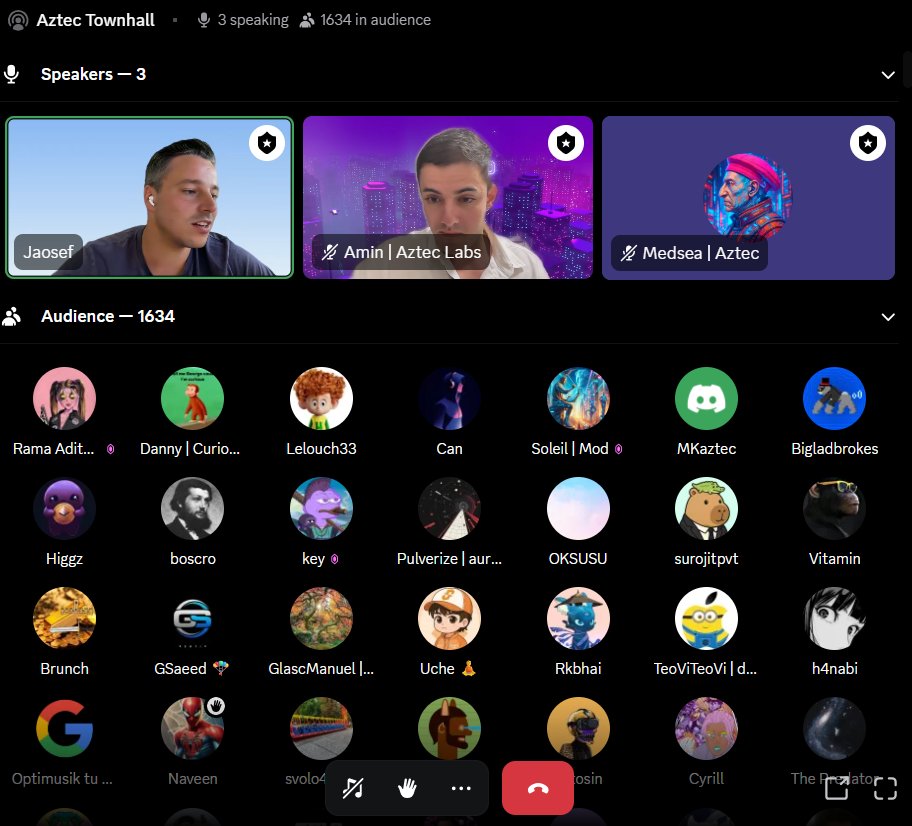Select Amin | Aztec Labs video tile
The image size is (912, 826).
coord(448,198)
